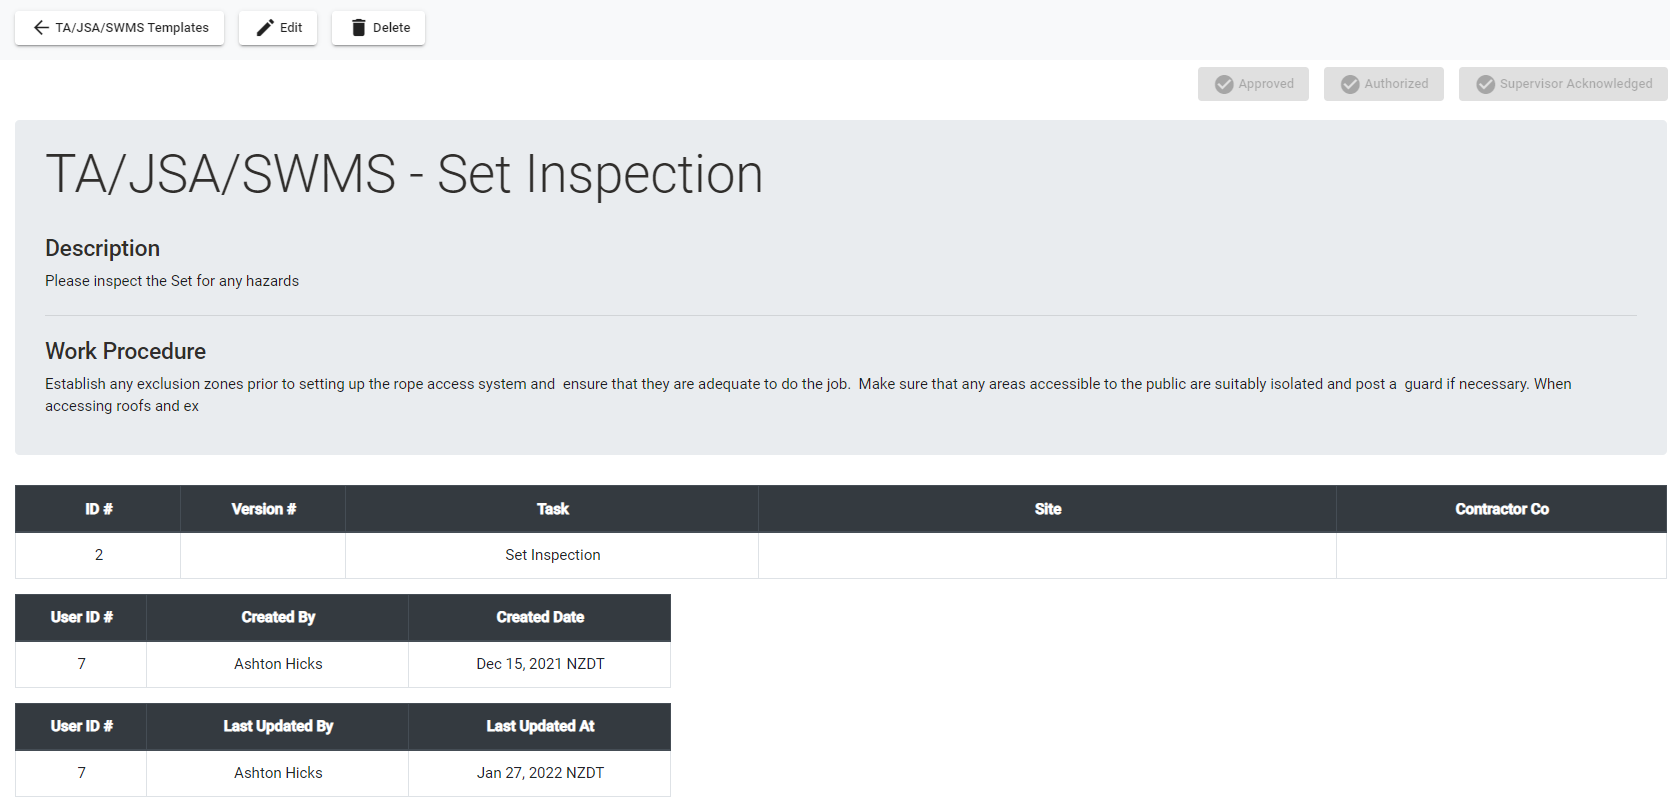Click the TA/JSA/SWMS - Set Inspection title
This screenshot has height=809, width=1670.
404,175
